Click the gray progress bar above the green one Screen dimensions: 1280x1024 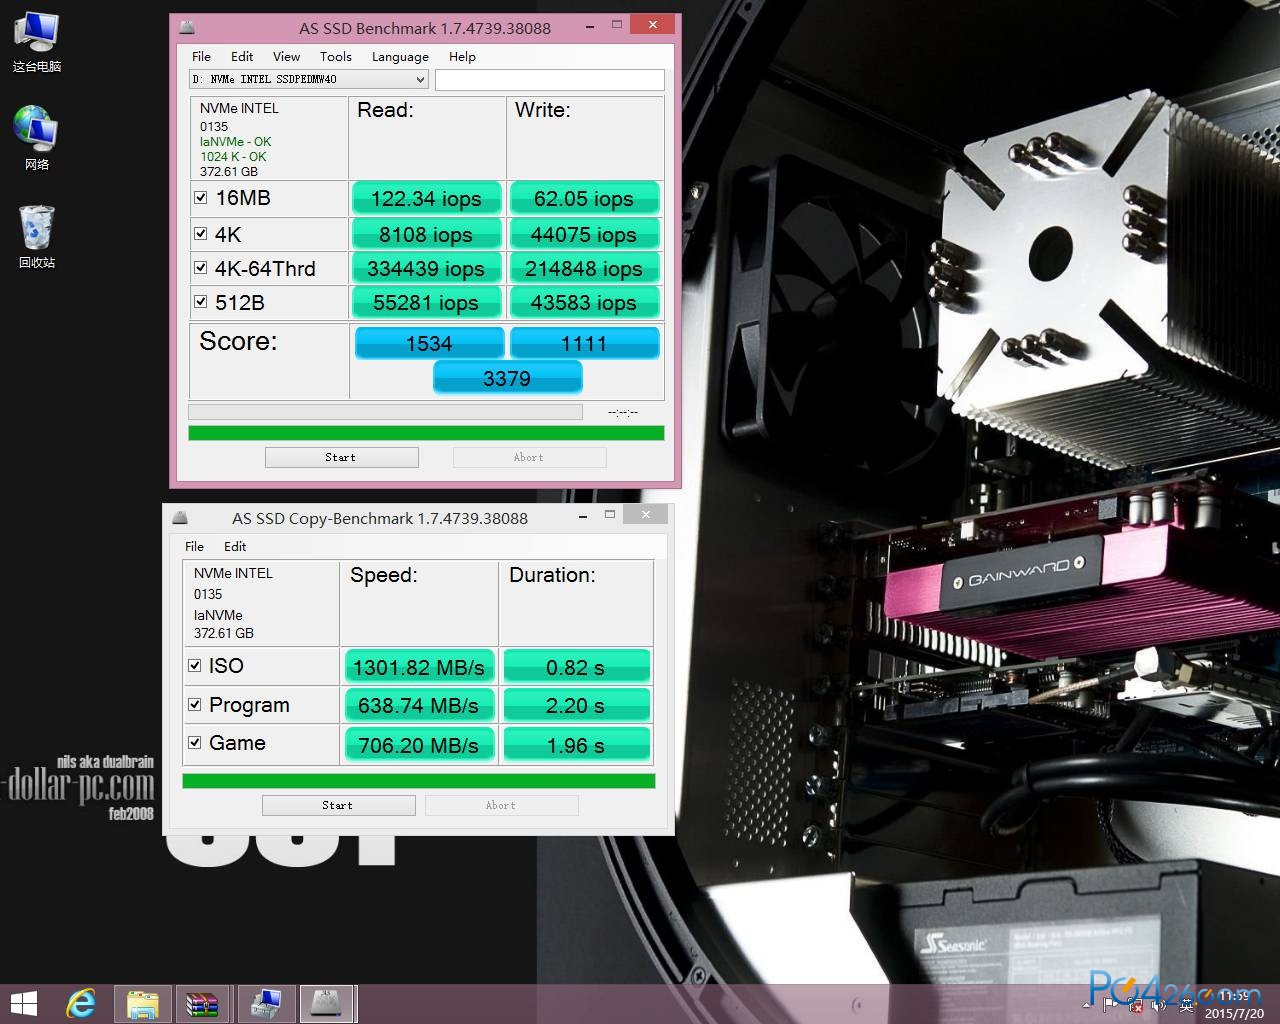point(385,412)
